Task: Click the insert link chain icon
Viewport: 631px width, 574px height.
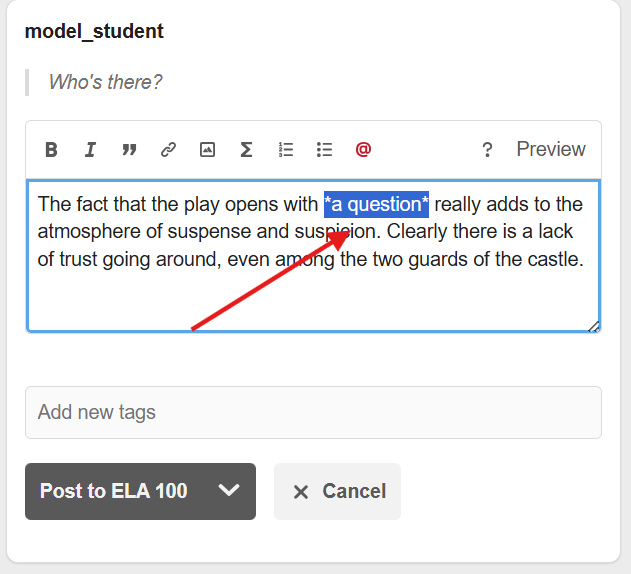Action: tap(168, 150)
